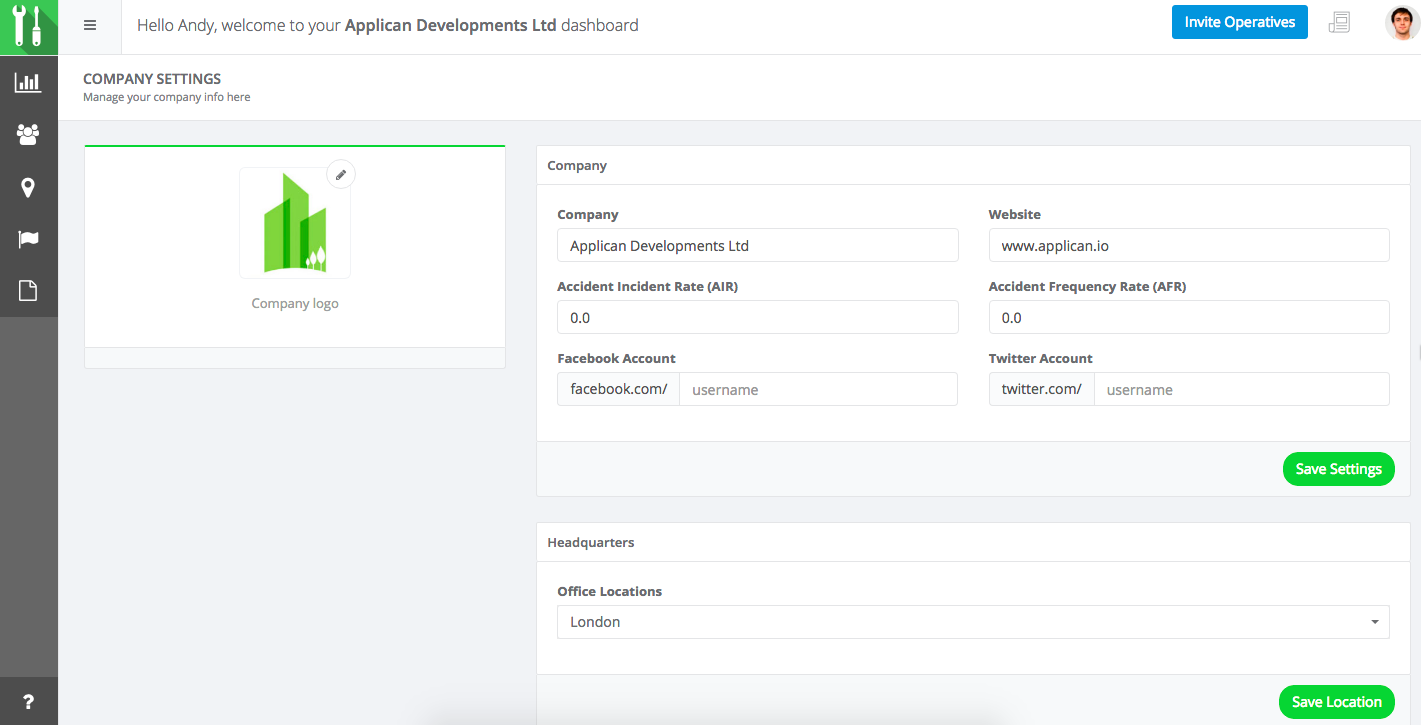Viewport: 1421px width, 725px height.
Task: Click the Facebook username input field
Action: (817, 390)
